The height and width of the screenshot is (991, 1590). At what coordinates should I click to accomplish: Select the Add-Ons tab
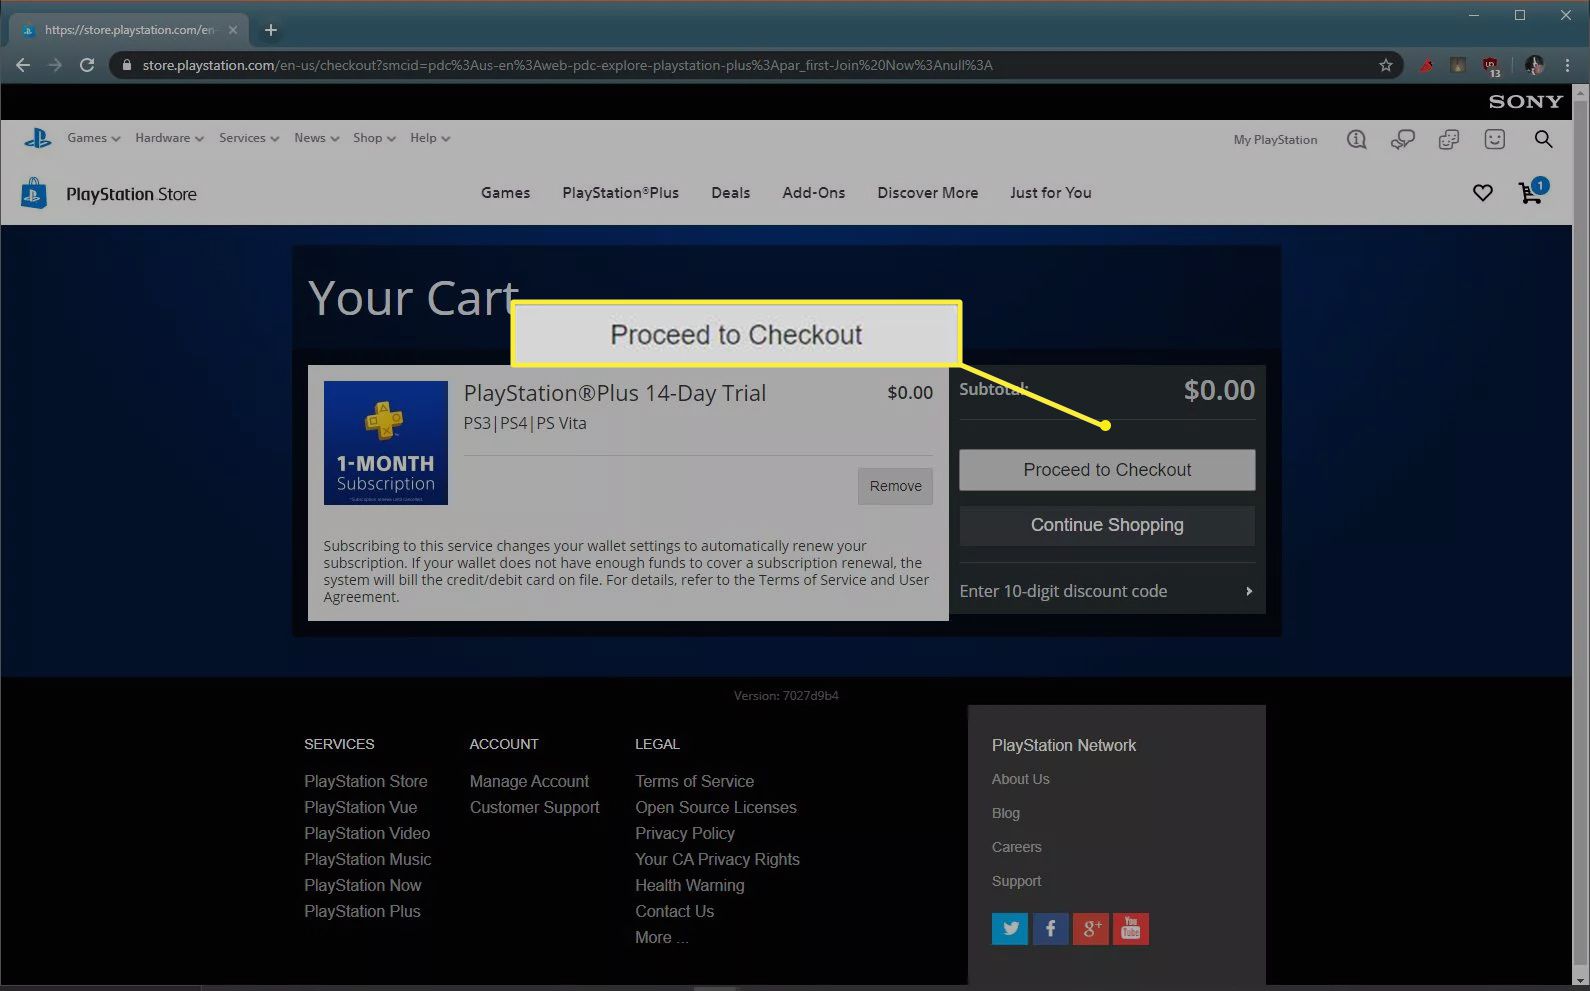(x=813, y=193)
